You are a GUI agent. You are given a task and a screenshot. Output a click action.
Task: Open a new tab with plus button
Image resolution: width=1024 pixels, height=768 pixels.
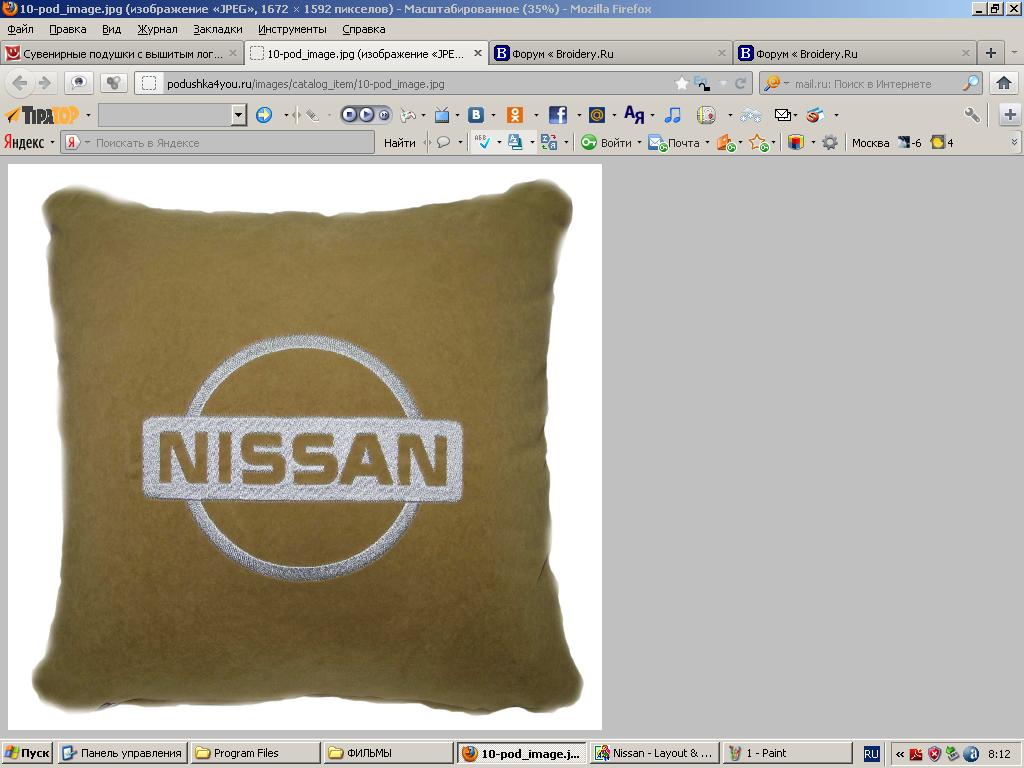point(991,54)
